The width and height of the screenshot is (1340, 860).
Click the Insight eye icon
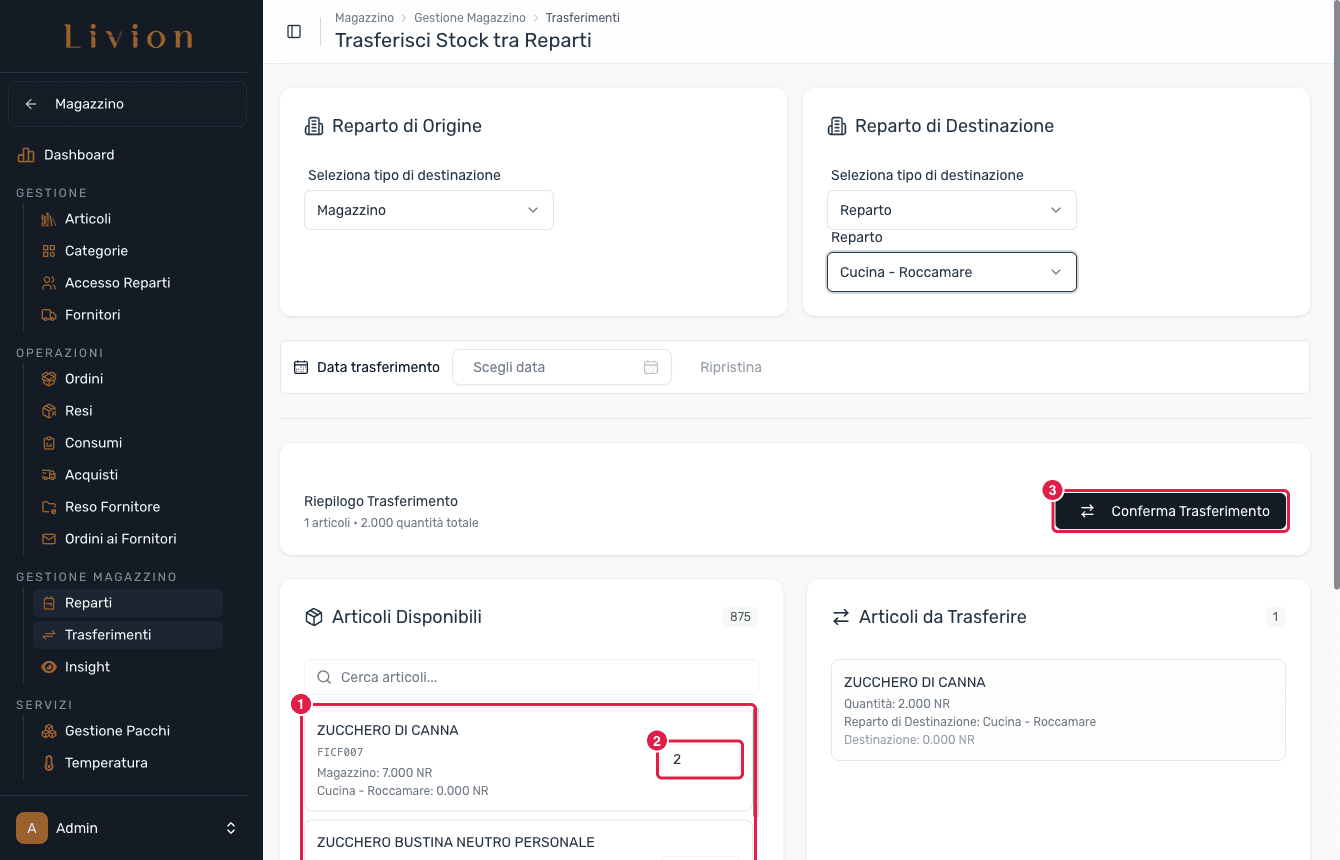pyautogui.click(x=49, y=667)
